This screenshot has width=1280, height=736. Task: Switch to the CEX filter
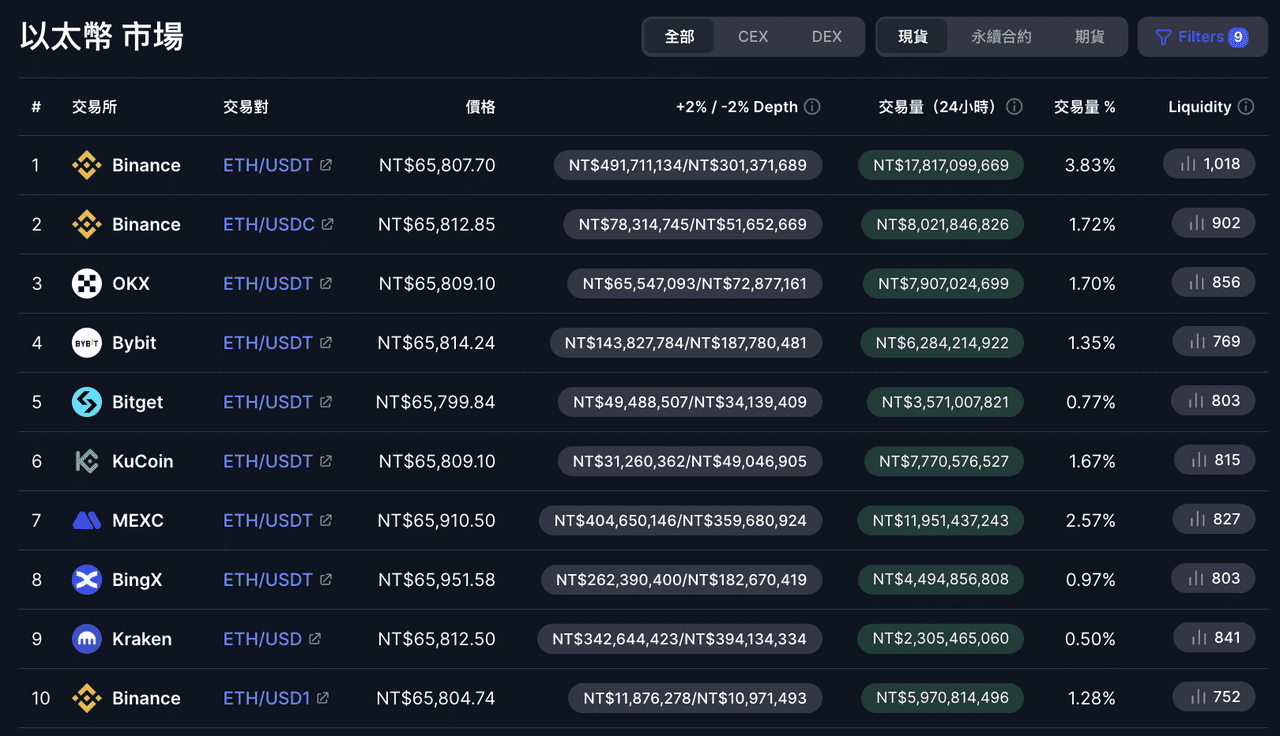tap(753, 37)
